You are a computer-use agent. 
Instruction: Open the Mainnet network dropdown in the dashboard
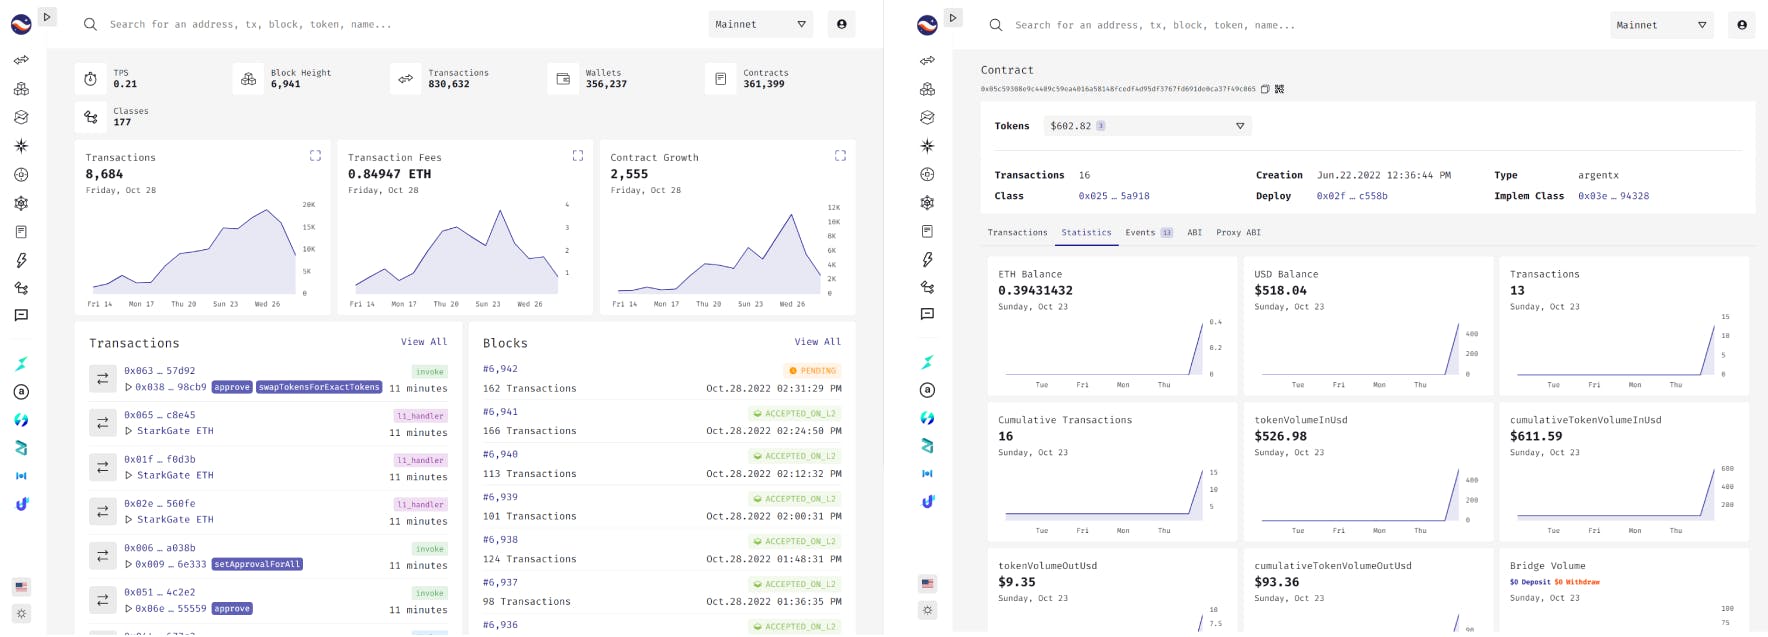click(761, 24)
